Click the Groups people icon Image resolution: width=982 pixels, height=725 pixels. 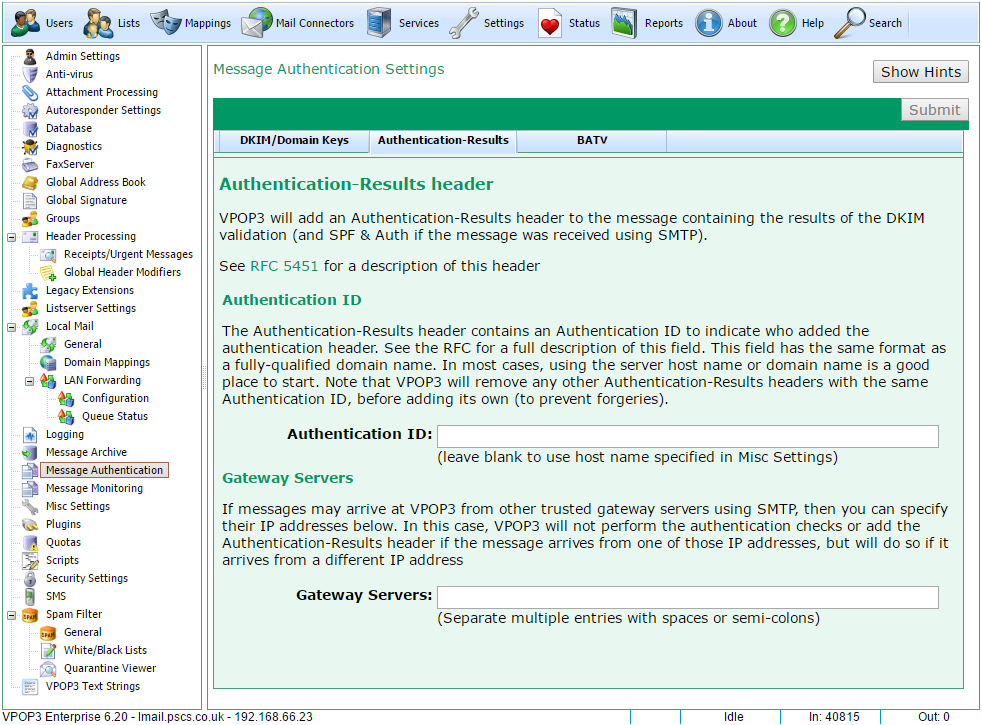click(30, 219)
